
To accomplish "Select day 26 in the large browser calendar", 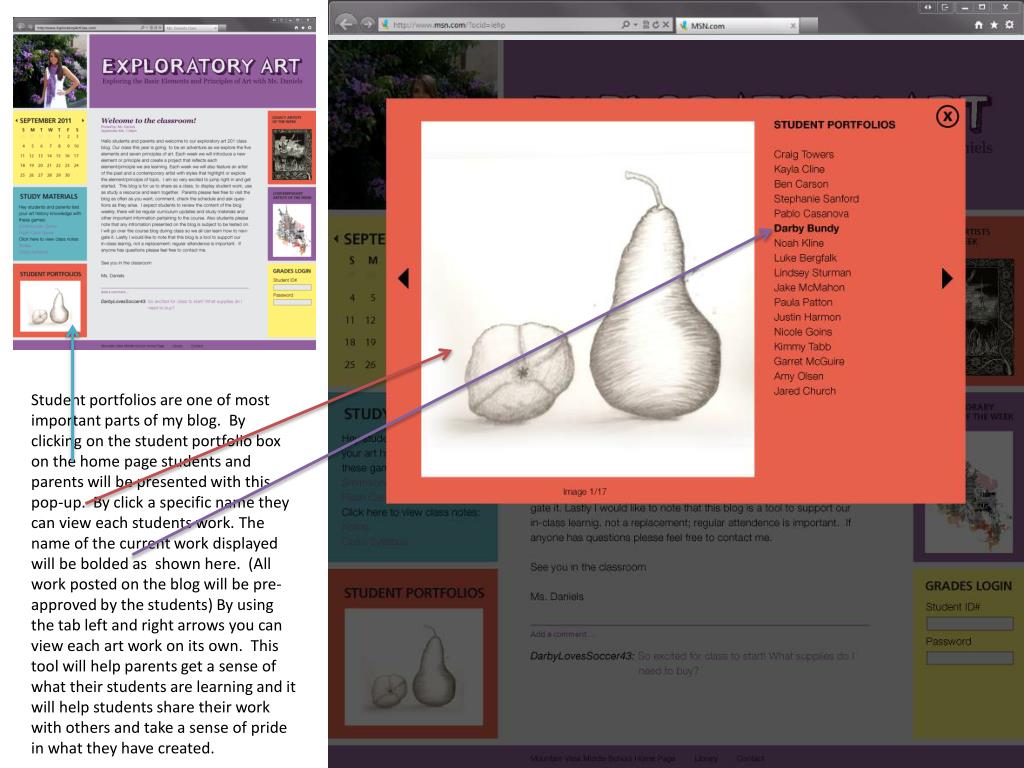I will coord(370,364).
